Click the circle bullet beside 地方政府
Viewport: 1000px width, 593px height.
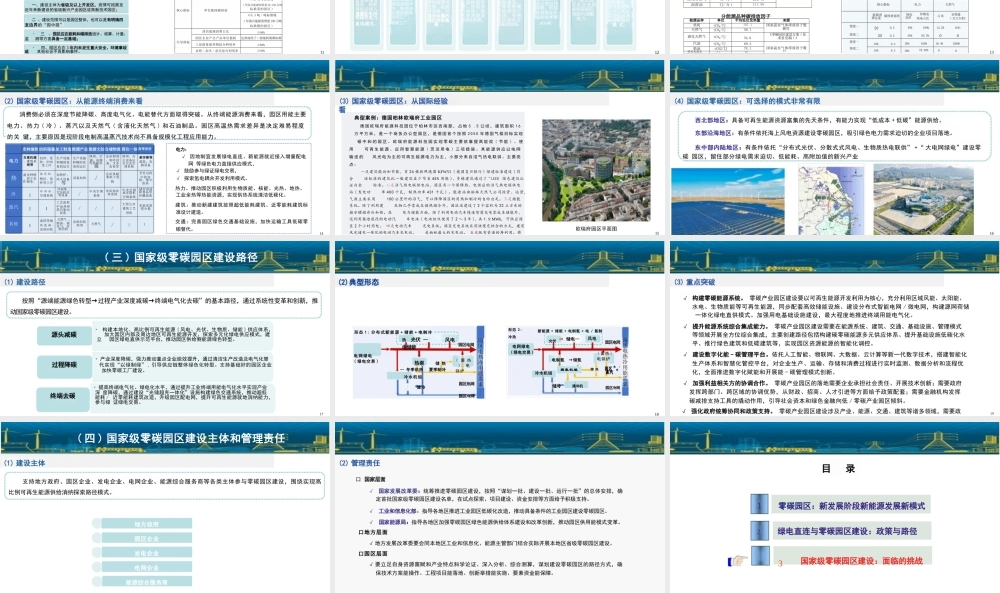click(97, 523)
